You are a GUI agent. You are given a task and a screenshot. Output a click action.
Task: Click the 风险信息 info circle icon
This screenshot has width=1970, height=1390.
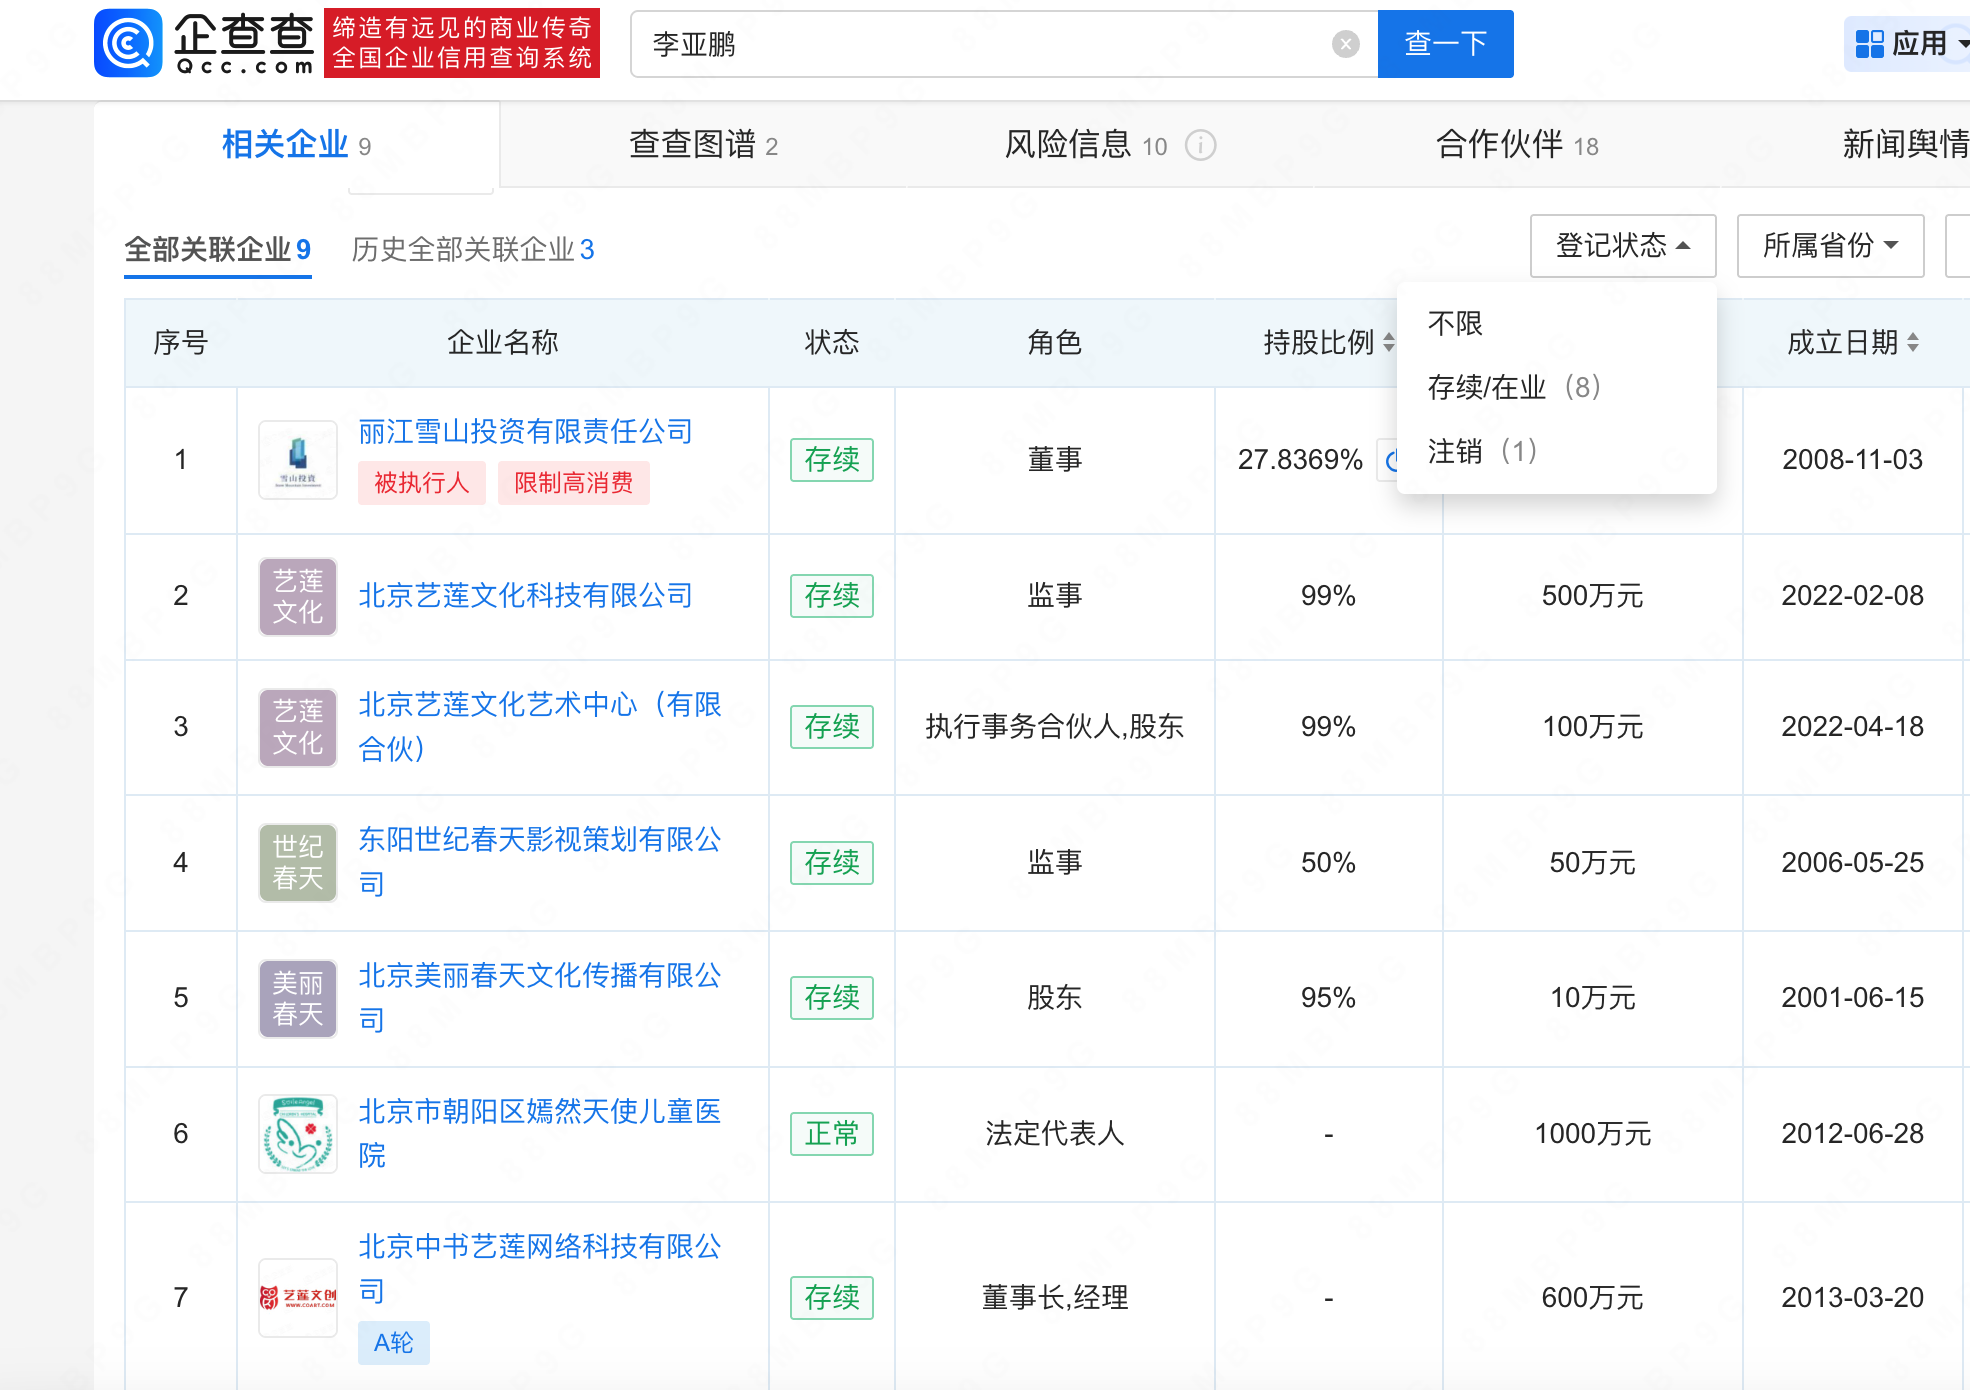click(1200, 146)
